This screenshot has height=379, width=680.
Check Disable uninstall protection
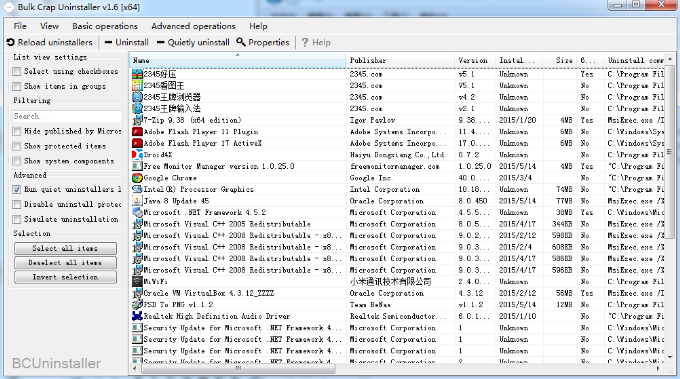[17, 204]
